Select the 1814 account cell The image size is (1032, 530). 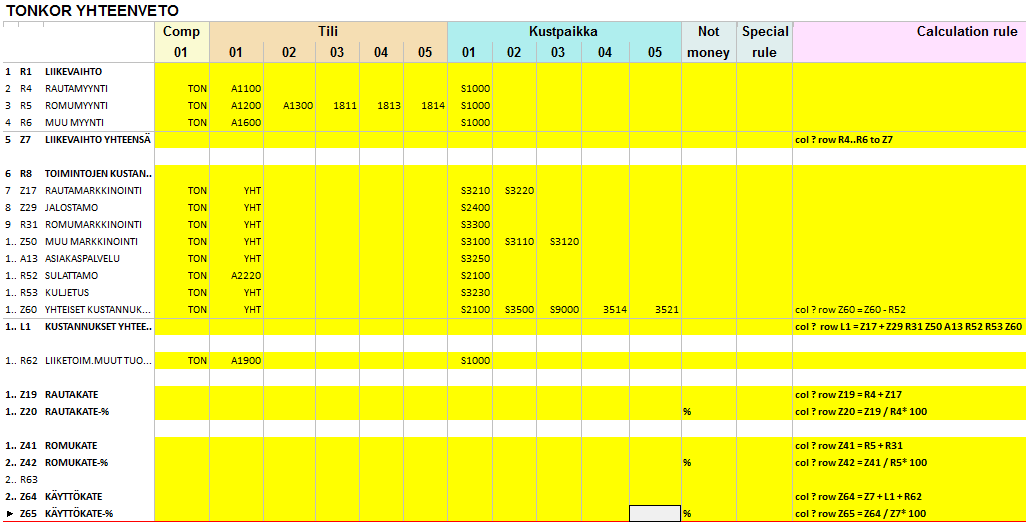coord(432,106)
